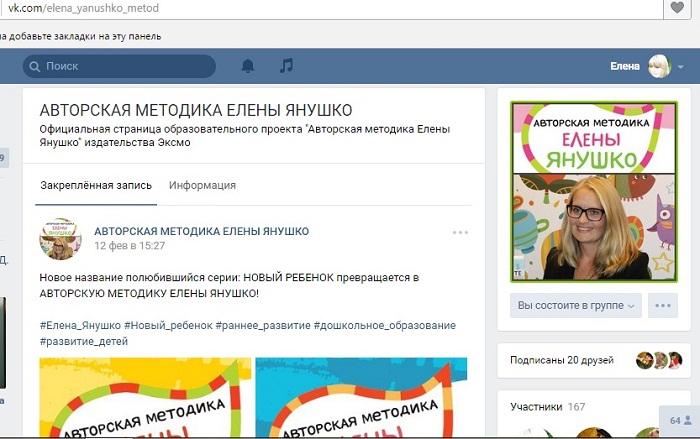The height and width of the screenshot is (439, 700).
Task: Open the 64 online friends chat widget
Action: pyautogui.click(x=680, y=420)
